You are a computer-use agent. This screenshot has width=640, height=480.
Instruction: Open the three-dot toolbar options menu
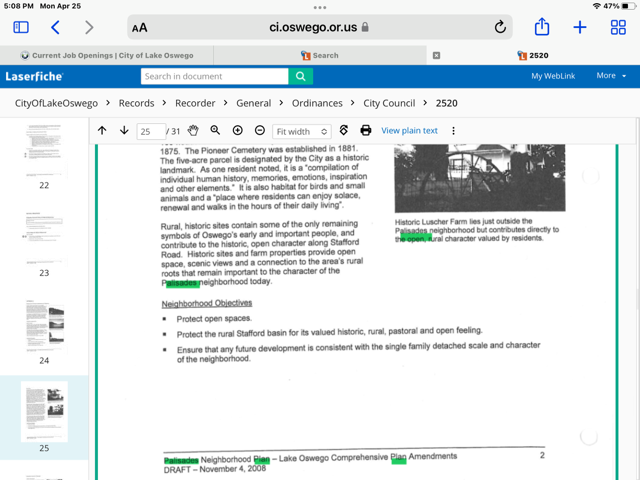[x=453, y=131]
